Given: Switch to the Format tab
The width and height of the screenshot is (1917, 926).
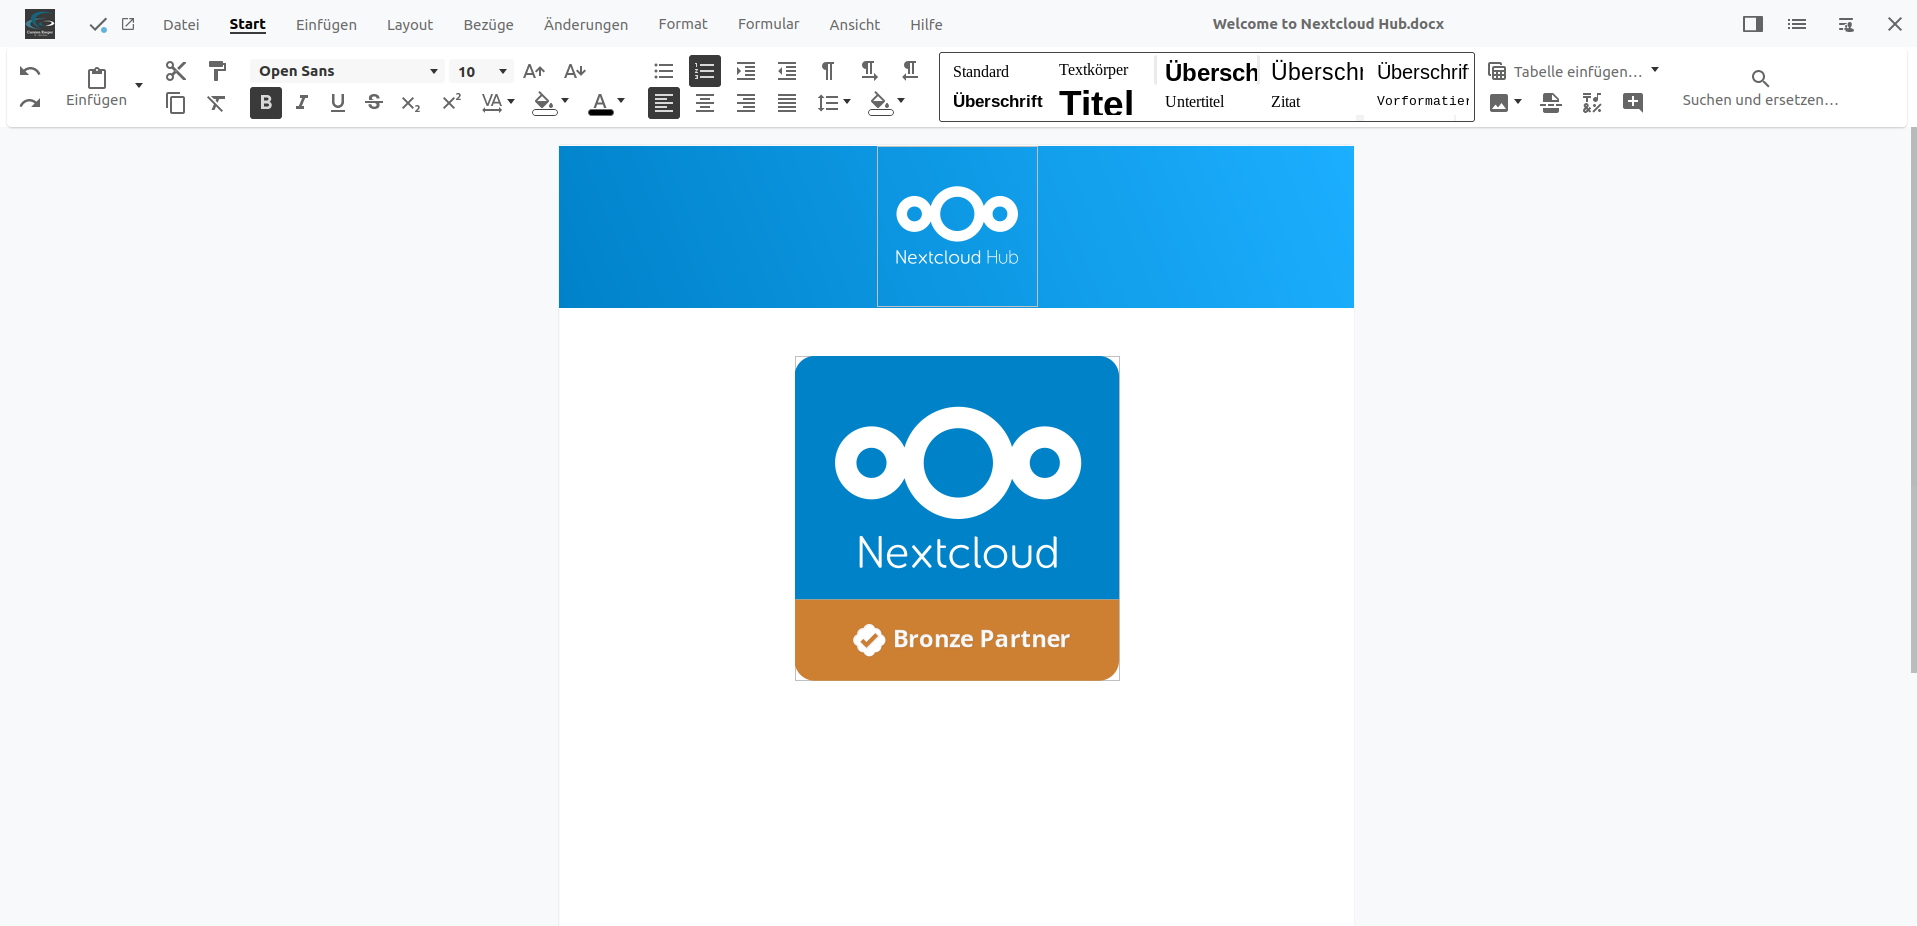Looking at the screenshot, I should point(683,24).
